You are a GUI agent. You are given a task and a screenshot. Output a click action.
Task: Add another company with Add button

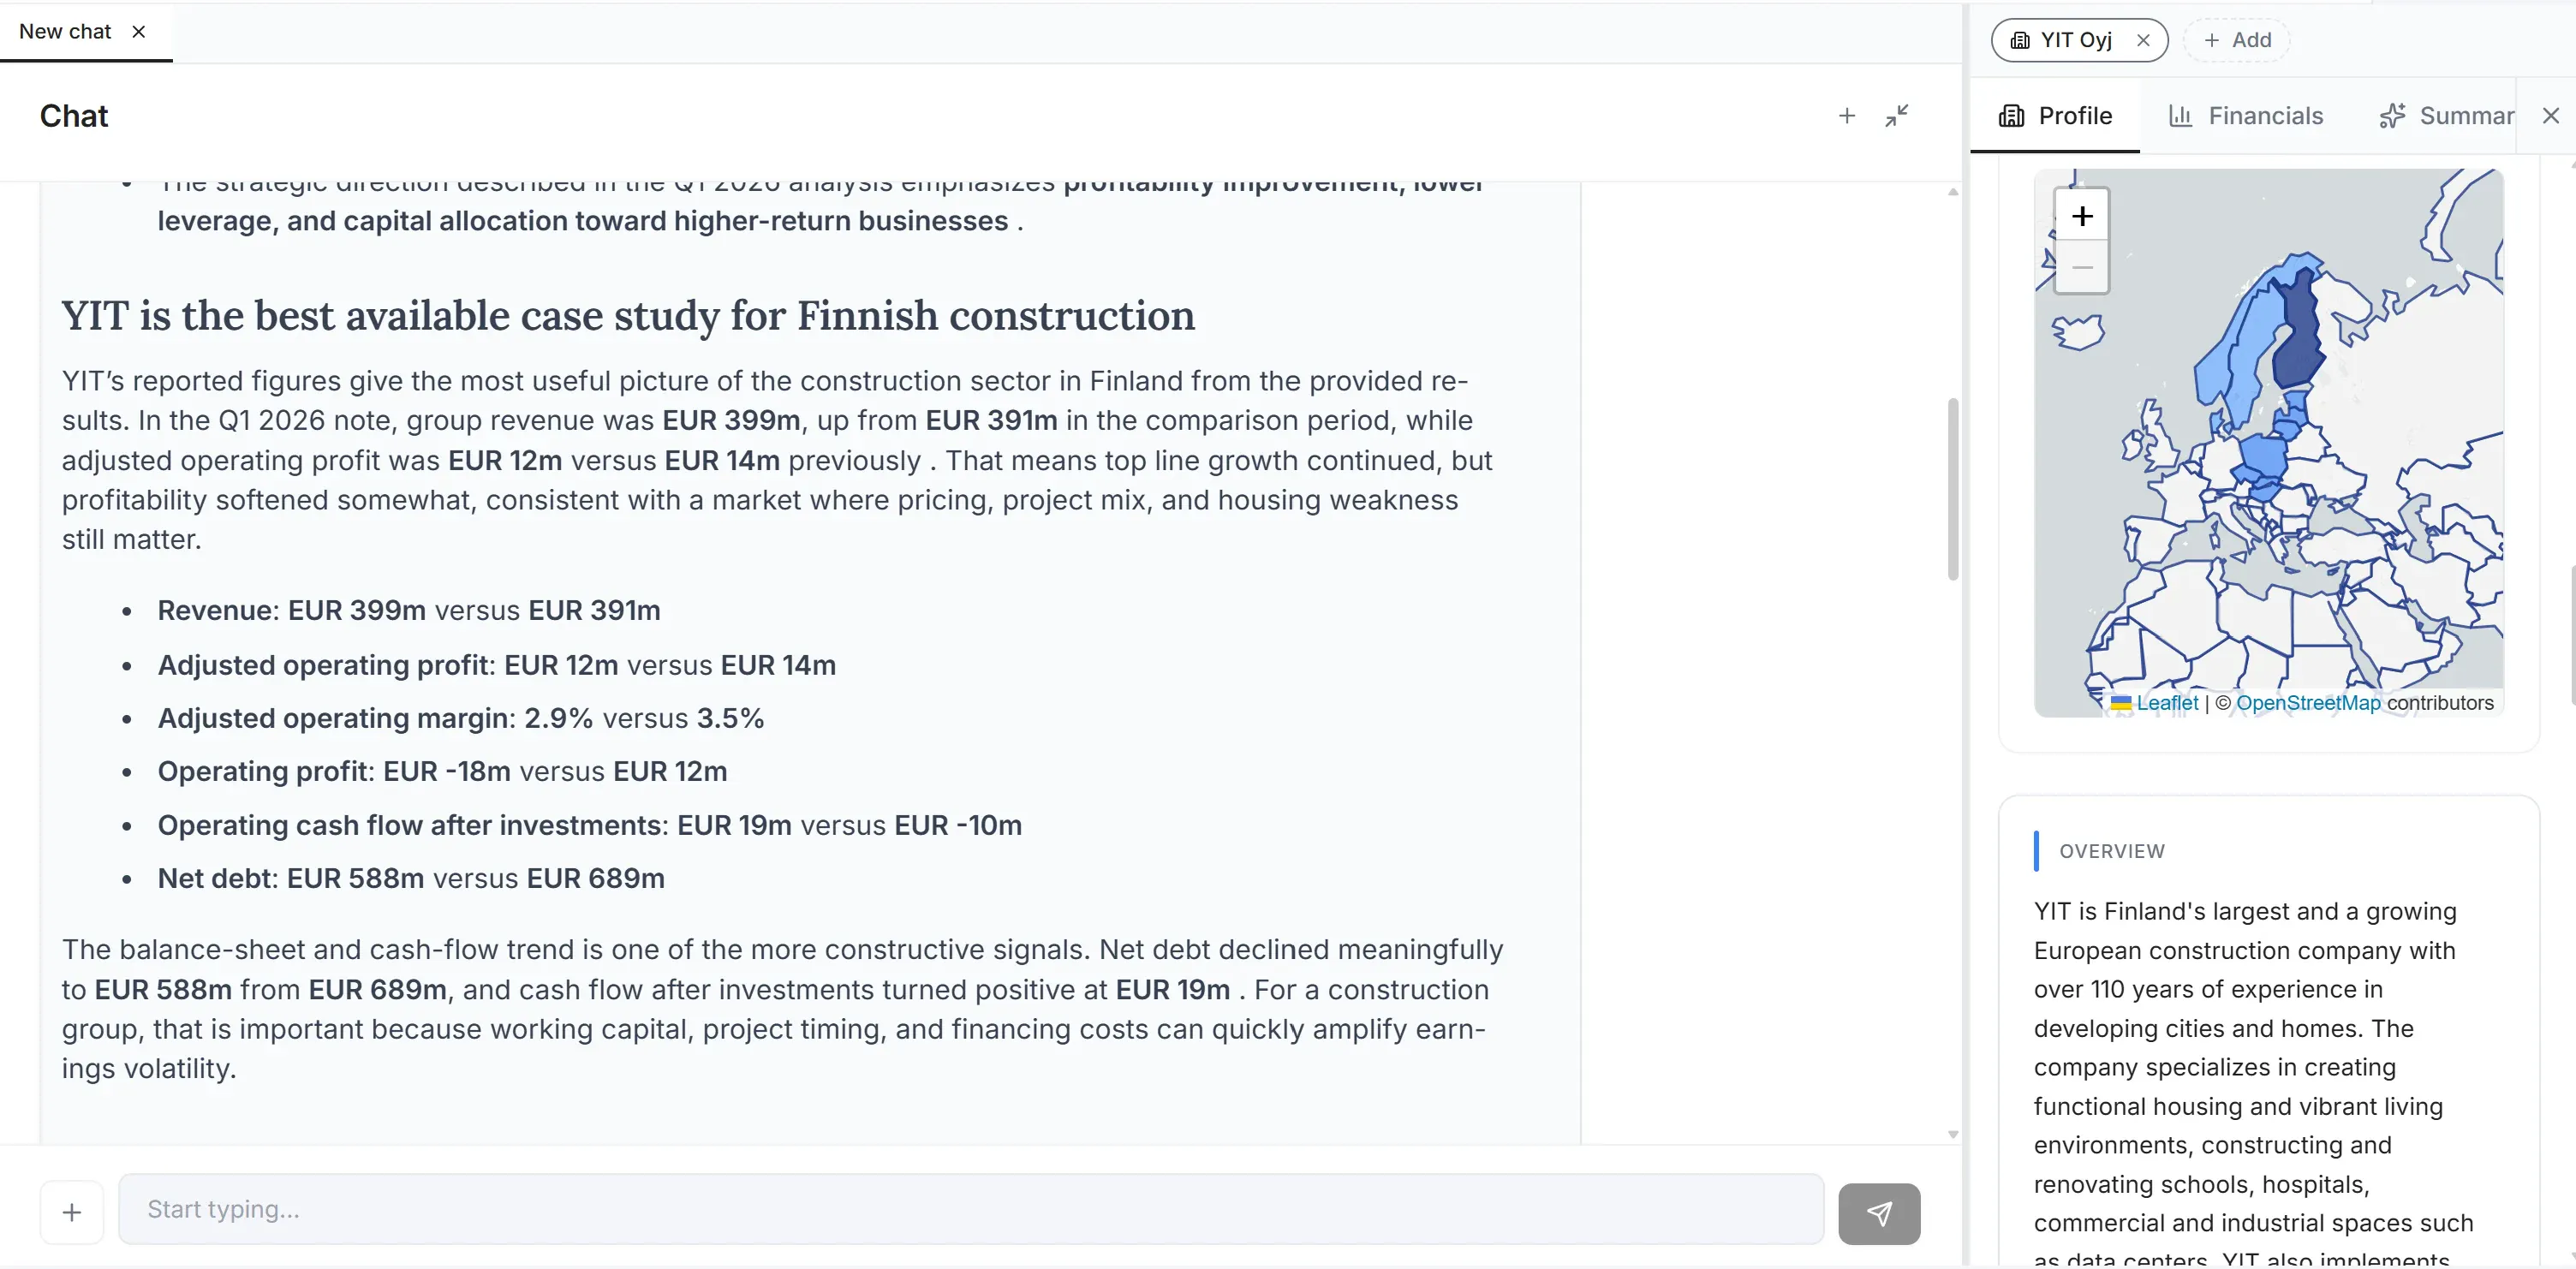click(2237, 40)
